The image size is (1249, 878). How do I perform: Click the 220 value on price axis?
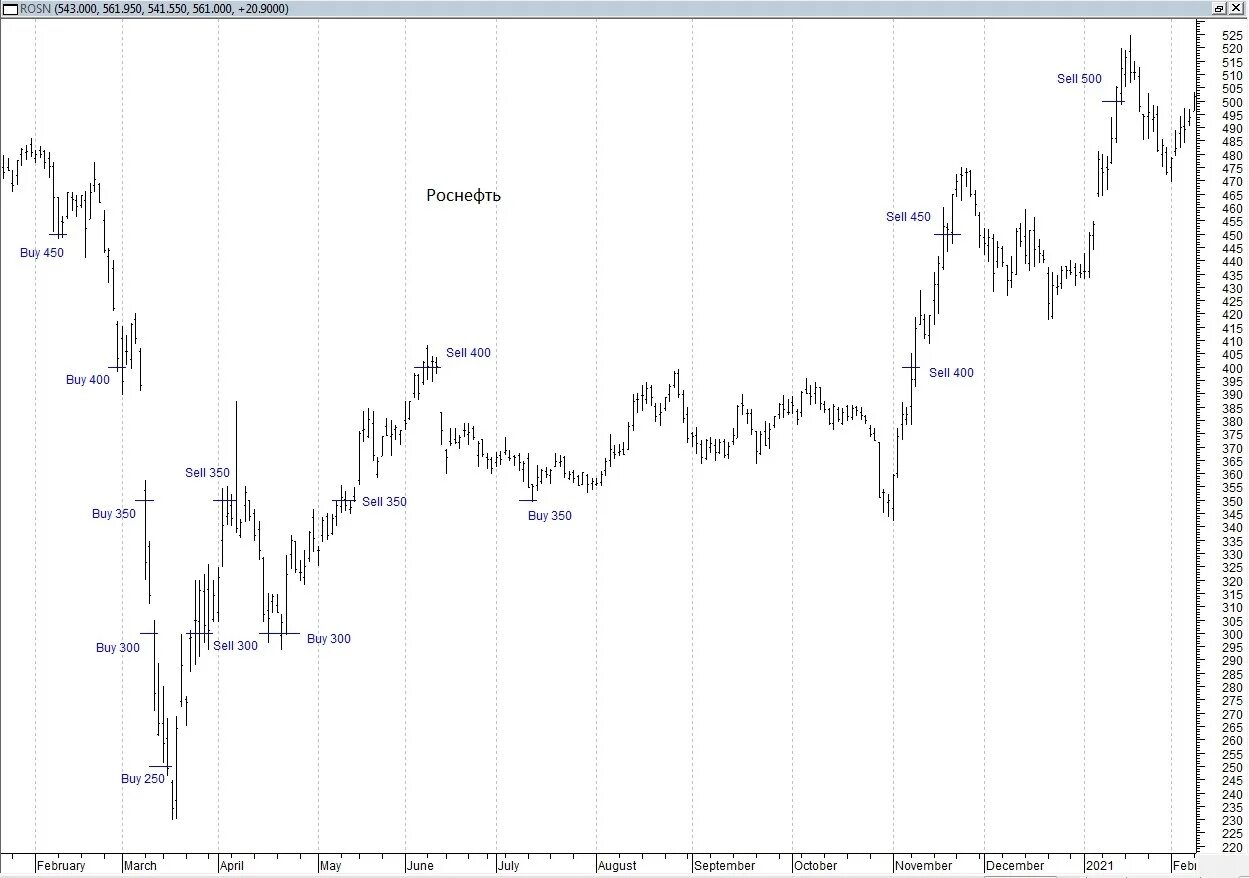click(1232, 847)
